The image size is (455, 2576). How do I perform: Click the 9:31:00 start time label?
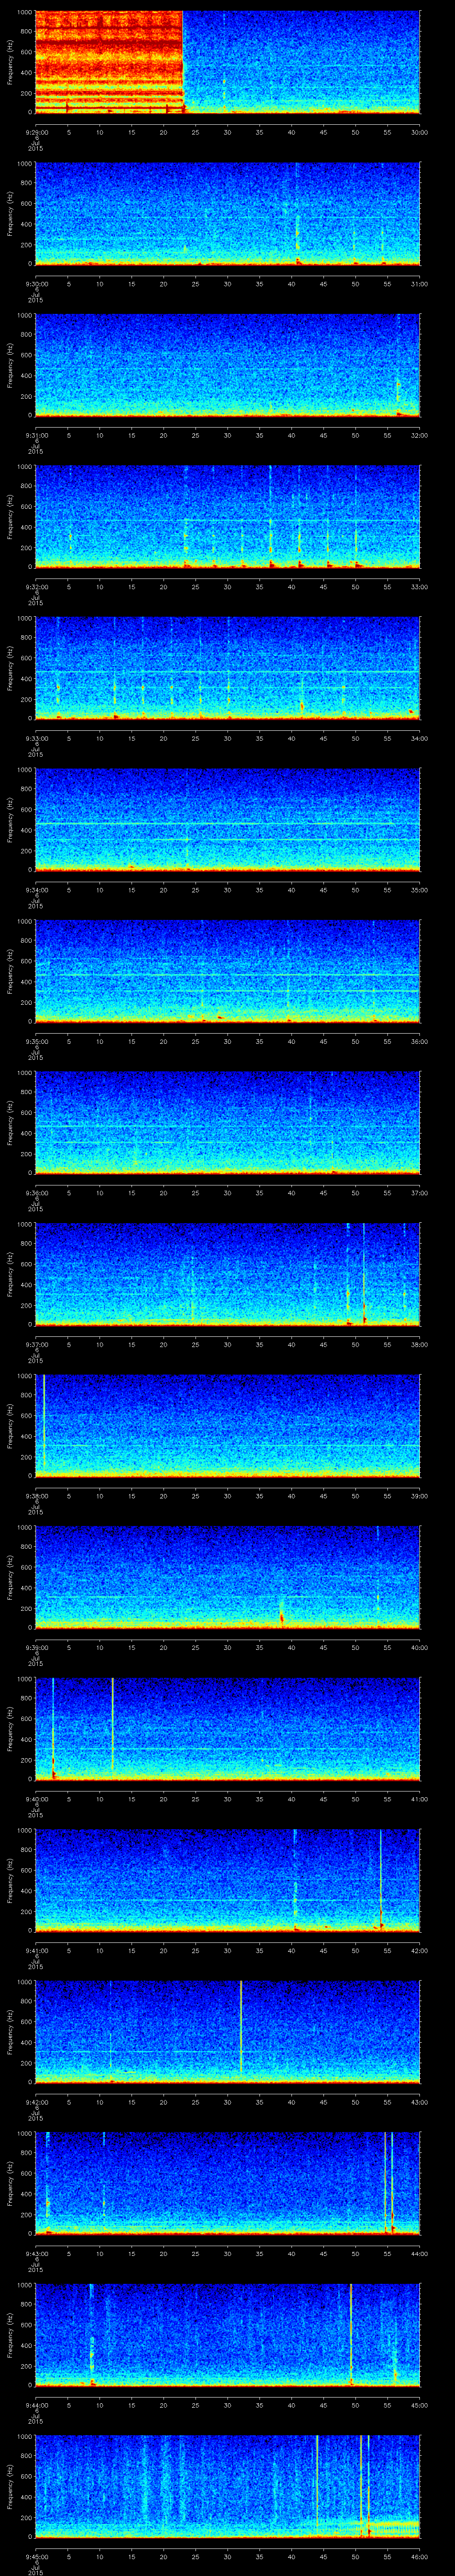[x=36, y=435]
